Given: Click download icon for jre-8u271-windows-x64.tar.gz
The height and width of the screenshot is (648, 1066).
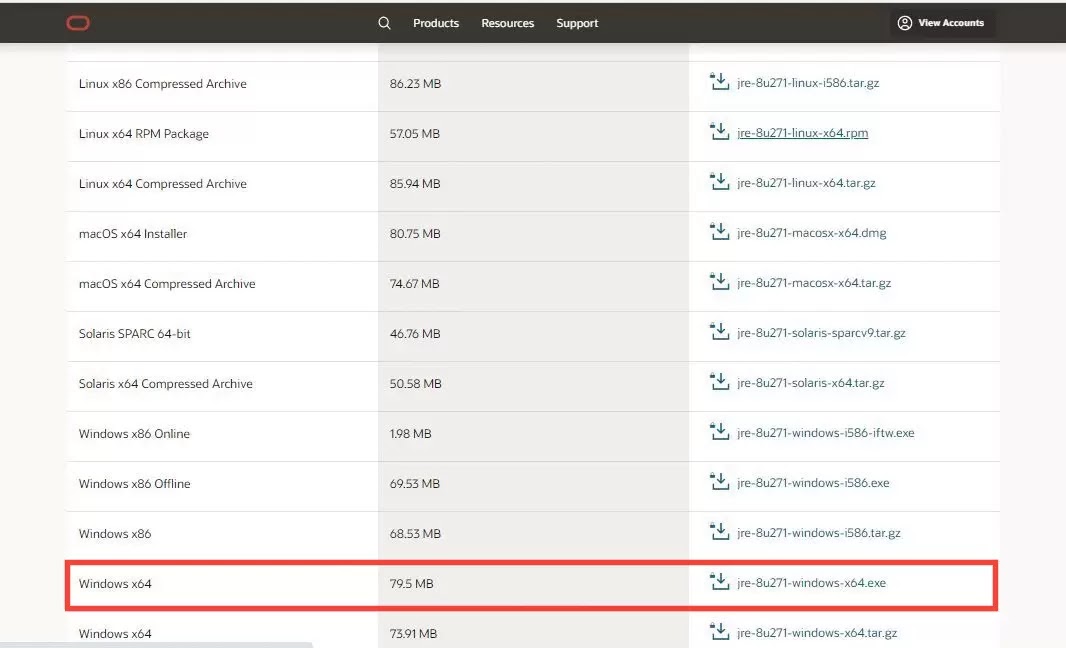Looking at the screenshot, I should click(x=719, y=632).
